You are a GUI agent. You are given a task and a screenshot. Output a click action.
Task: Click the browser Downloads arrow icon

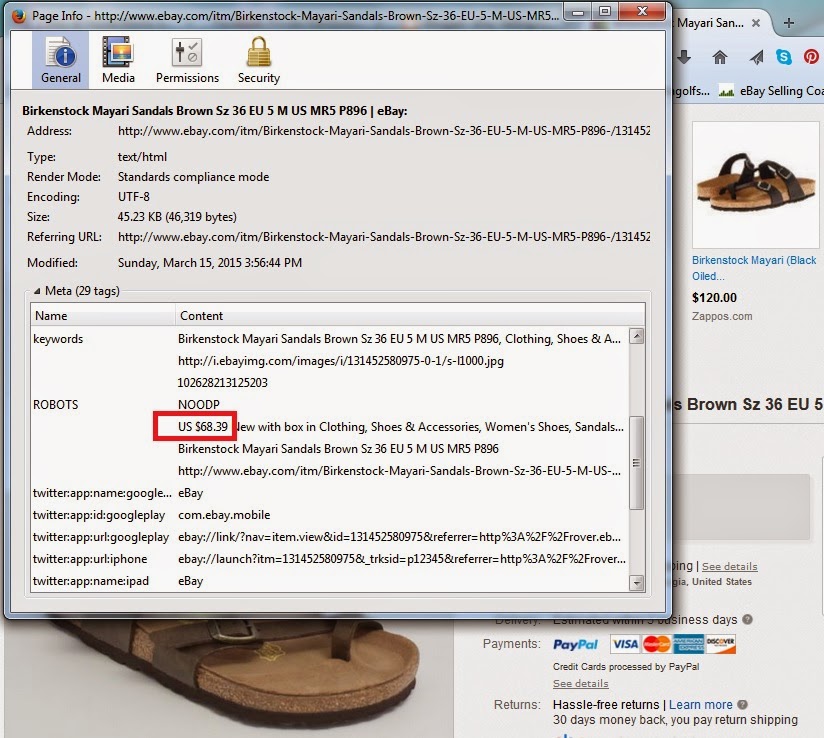pyautogui.click(x=684, y=57)
